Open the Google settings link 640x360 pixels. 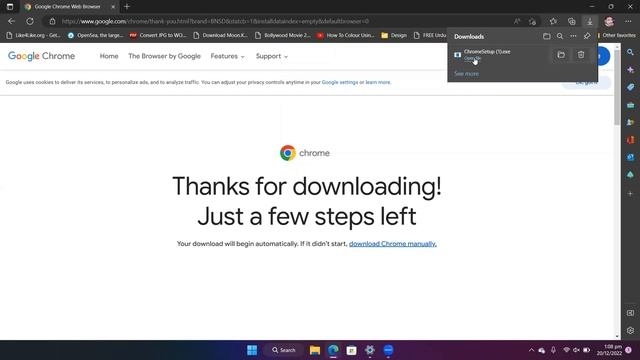pos(340,82)
